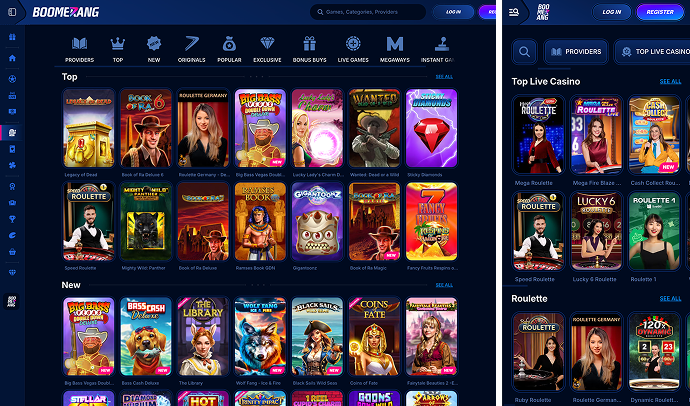
Task: Open the PROVIDERS pill in mobile view
Action: click(576, 51)
